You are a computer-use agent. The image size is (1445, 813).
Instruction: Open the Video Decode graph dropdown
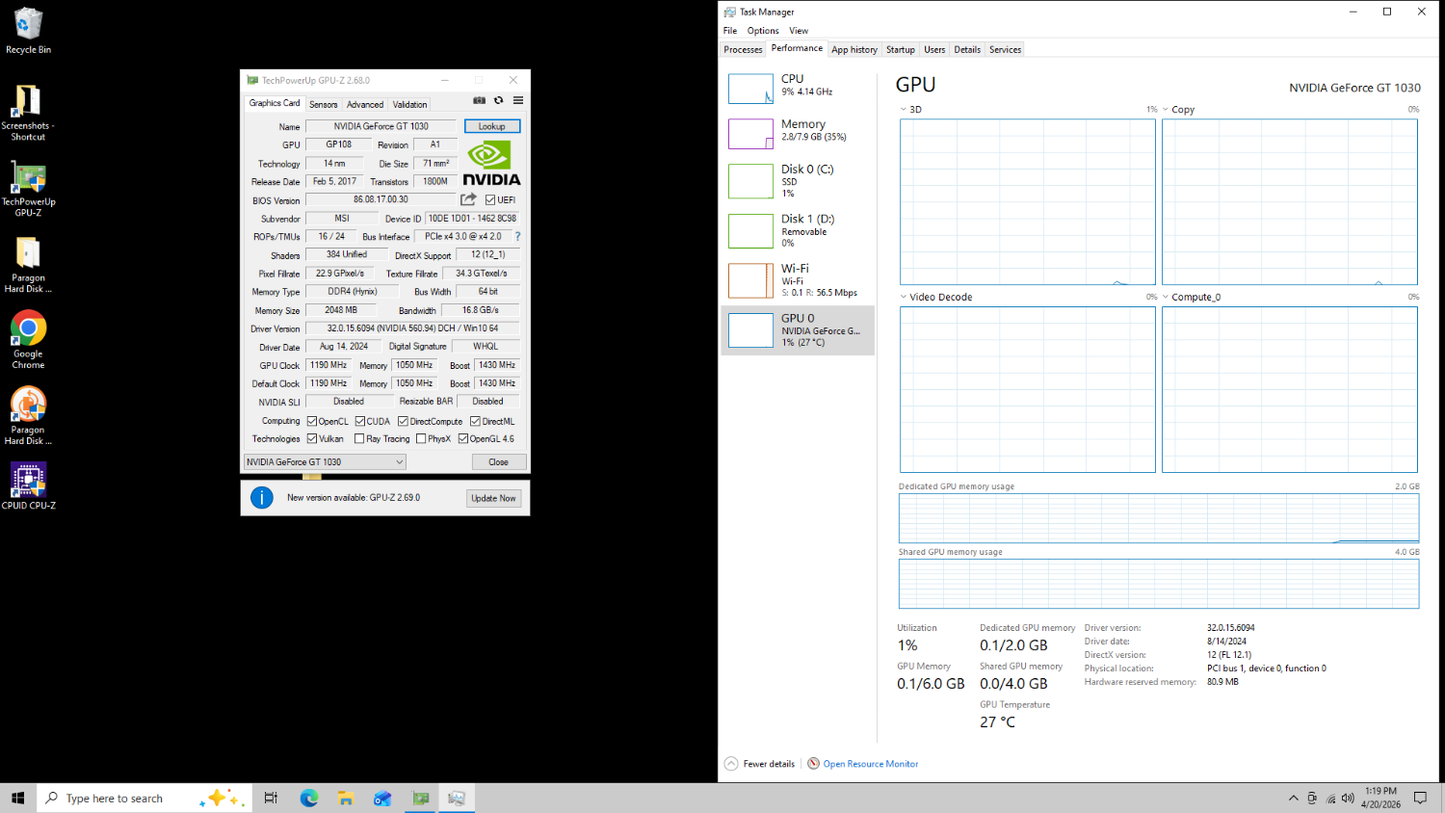pyautogui.click(x=903, y=297)
